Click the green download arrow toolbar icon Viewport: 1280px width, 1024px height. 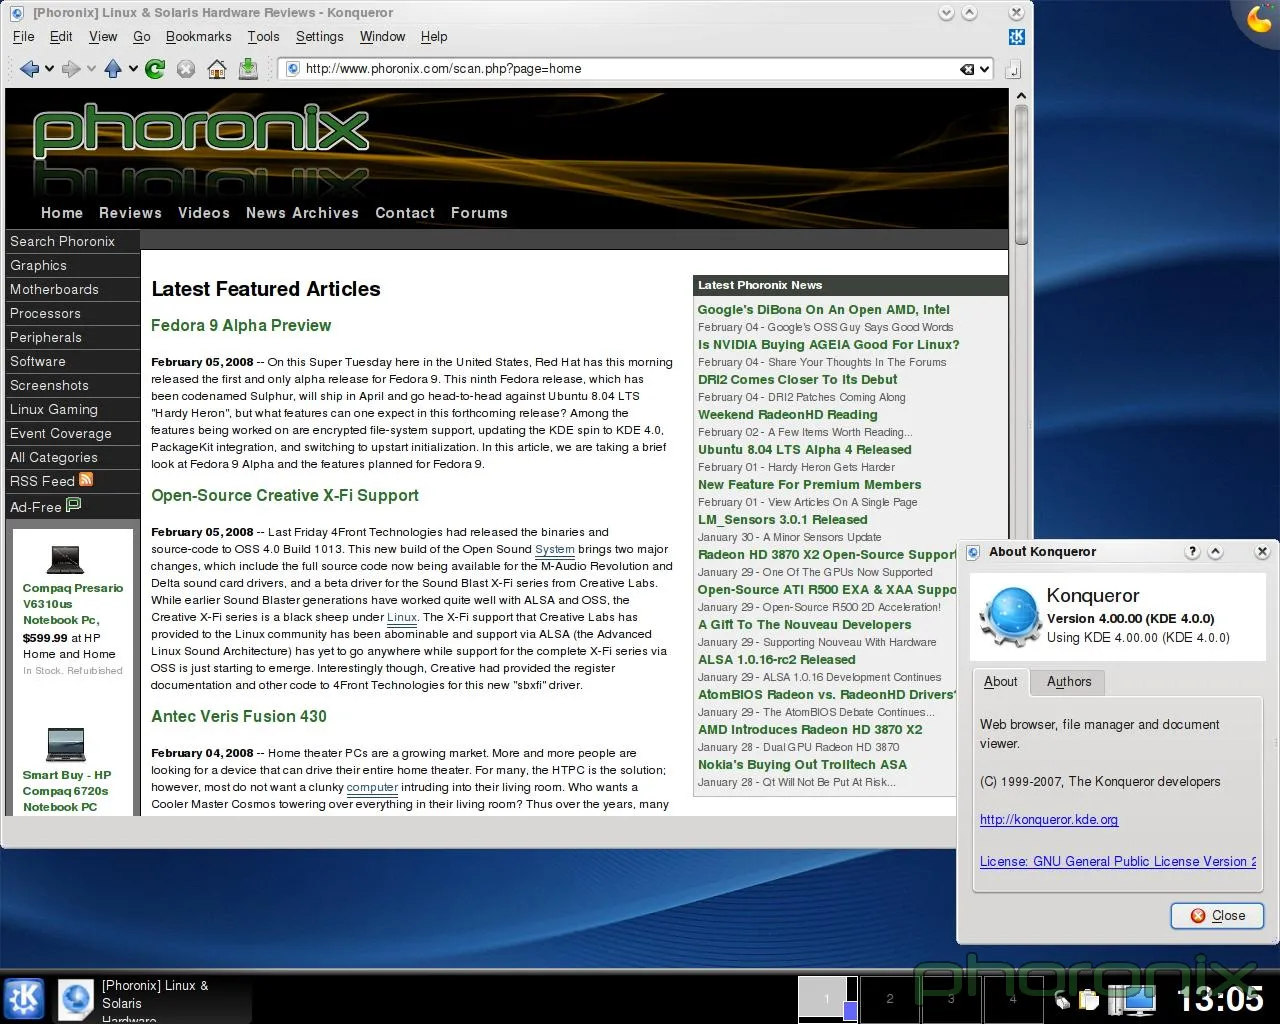pyautogui.click(x=248, y=69)
